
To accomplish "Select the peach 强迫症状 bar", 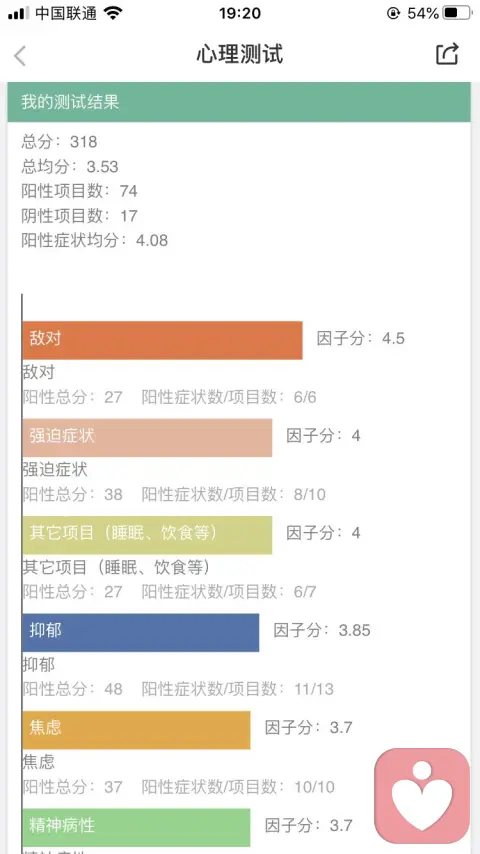I will [x=147, y=437].
